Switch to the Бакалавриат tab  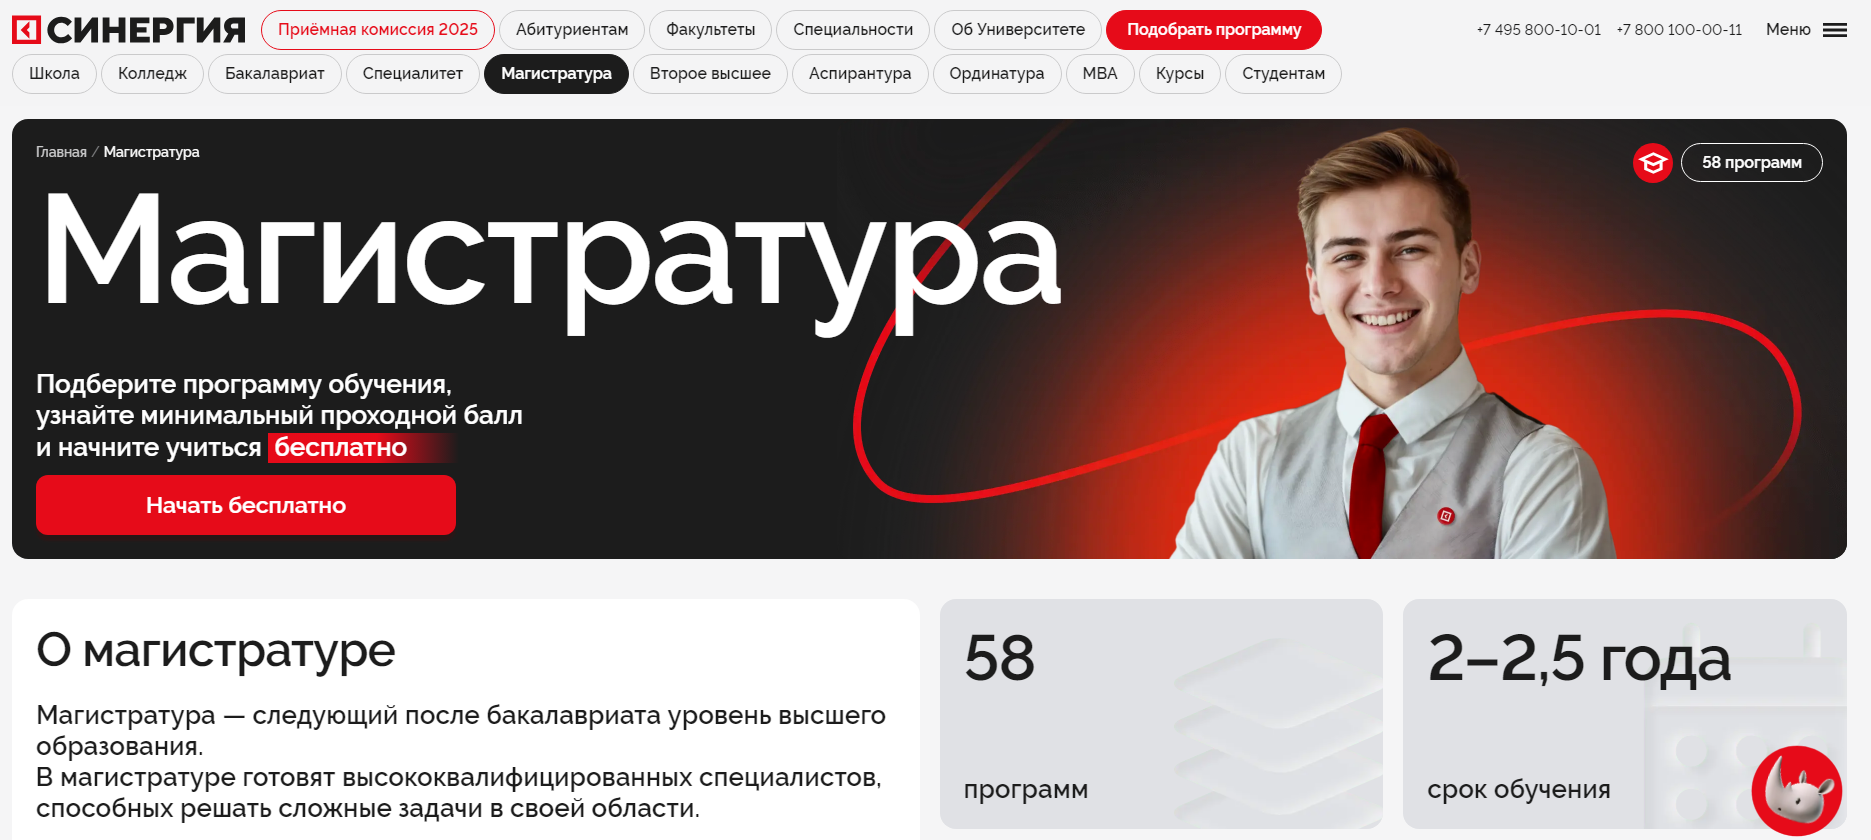pyautogui.click(x=275, y=74)
